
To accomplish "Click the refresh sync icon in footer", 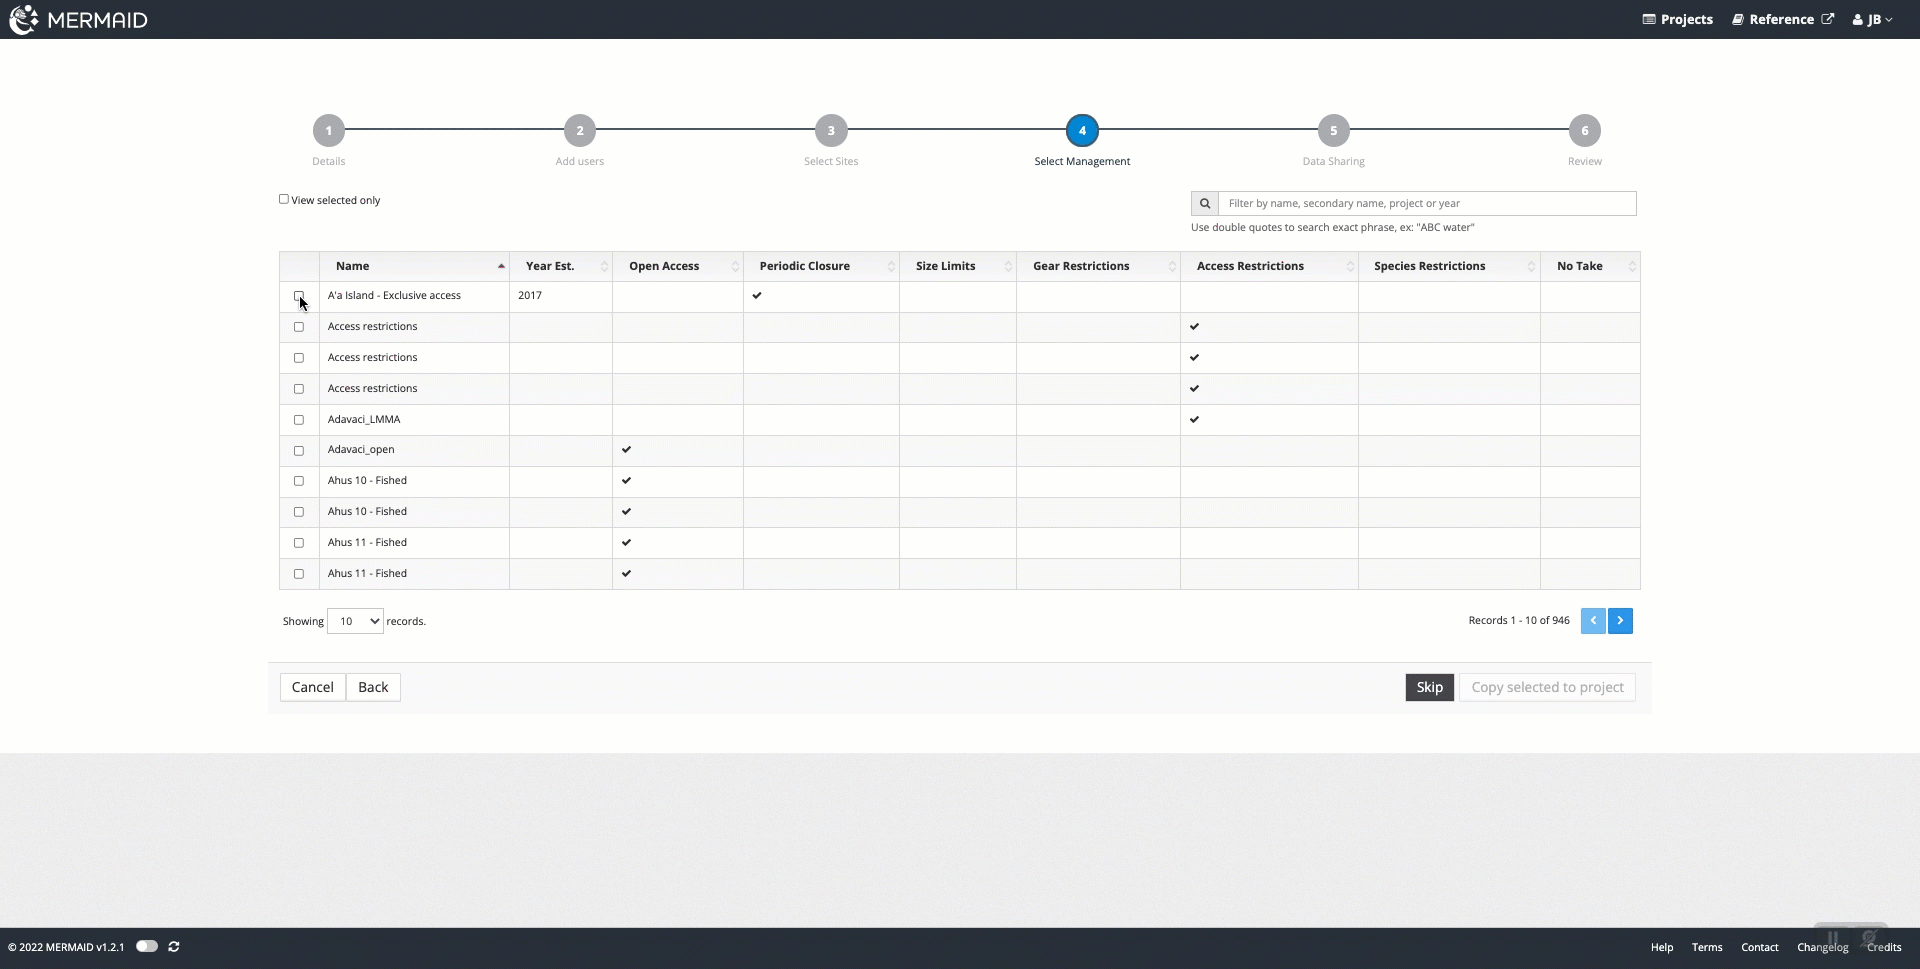I will 174,946.
